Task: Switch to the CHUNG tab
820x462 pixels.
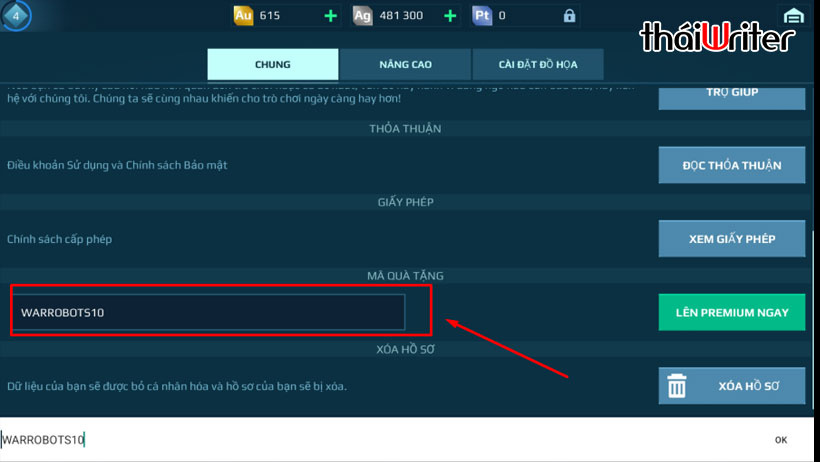Action: click(272, 64)
